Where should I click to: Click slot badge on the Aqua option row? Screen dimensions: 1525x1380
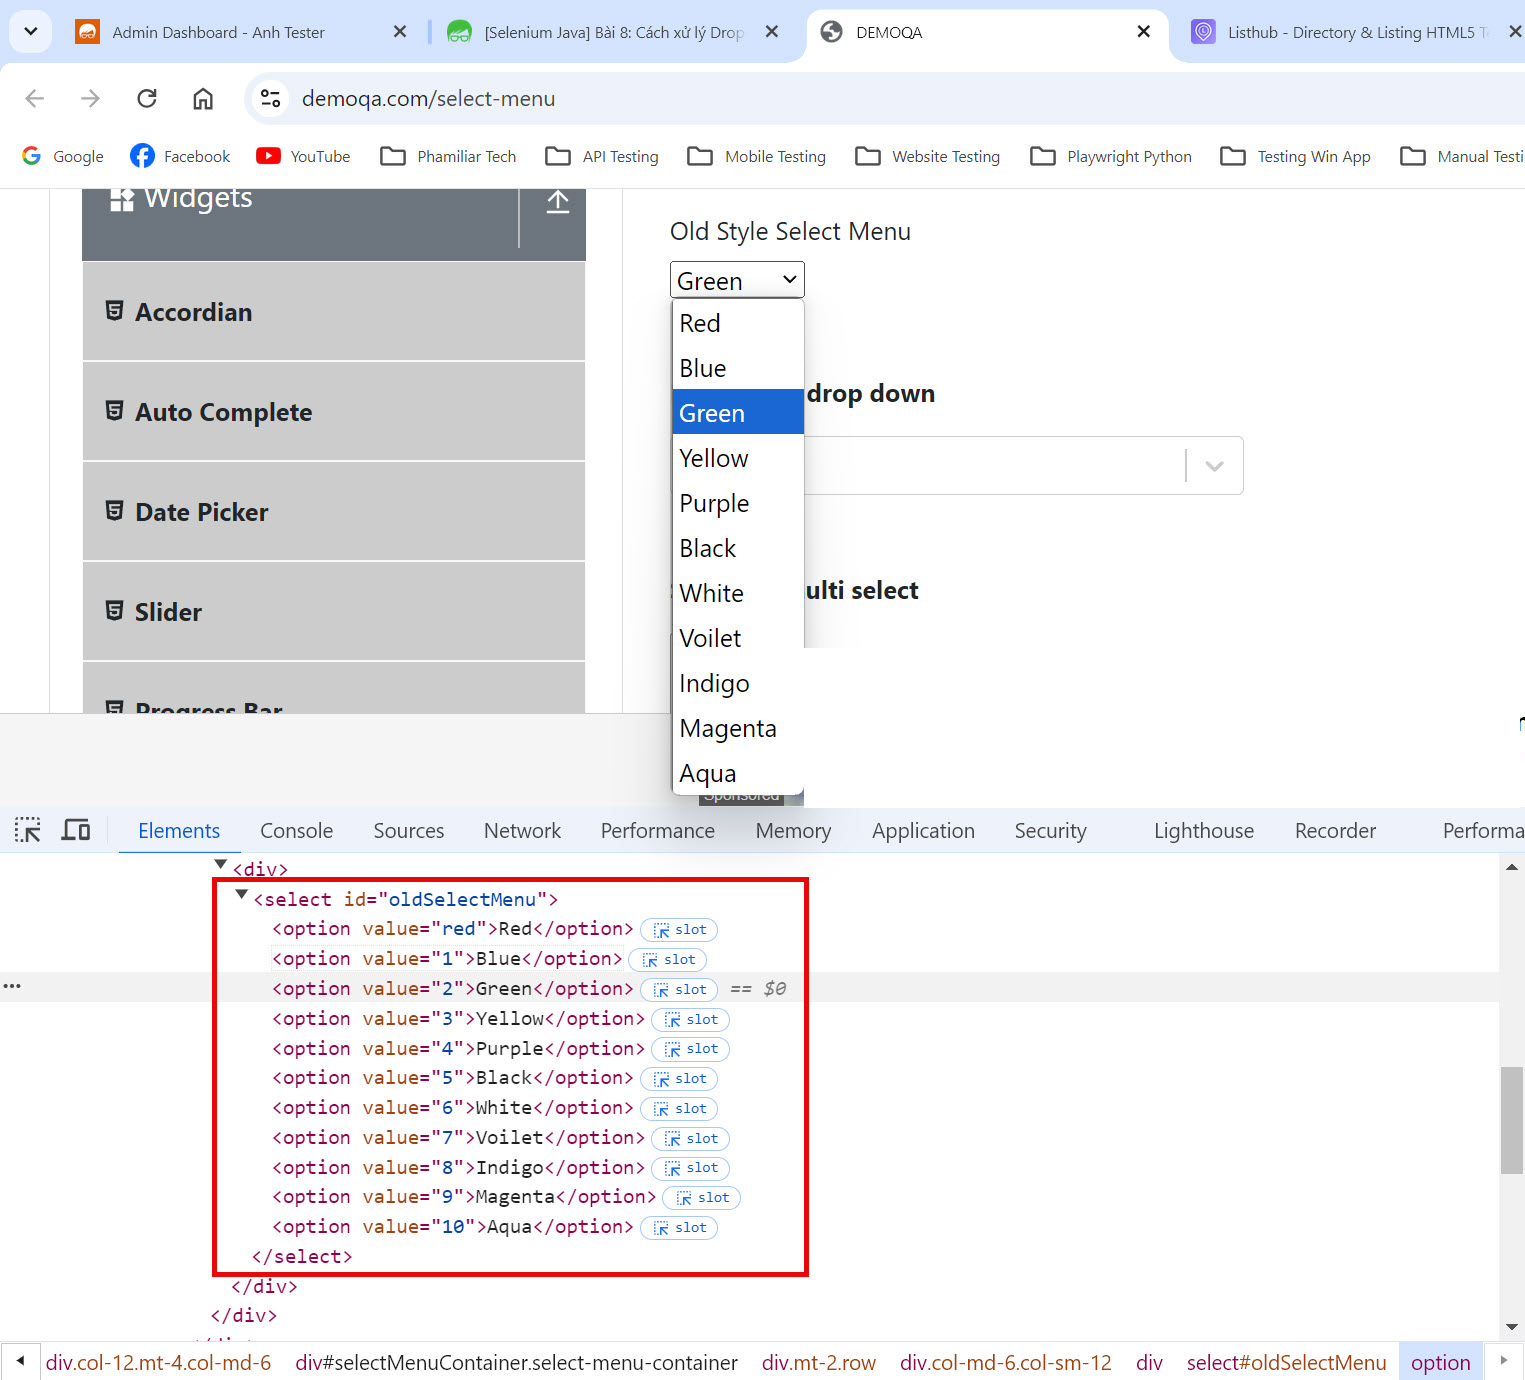coord(679,1228)
